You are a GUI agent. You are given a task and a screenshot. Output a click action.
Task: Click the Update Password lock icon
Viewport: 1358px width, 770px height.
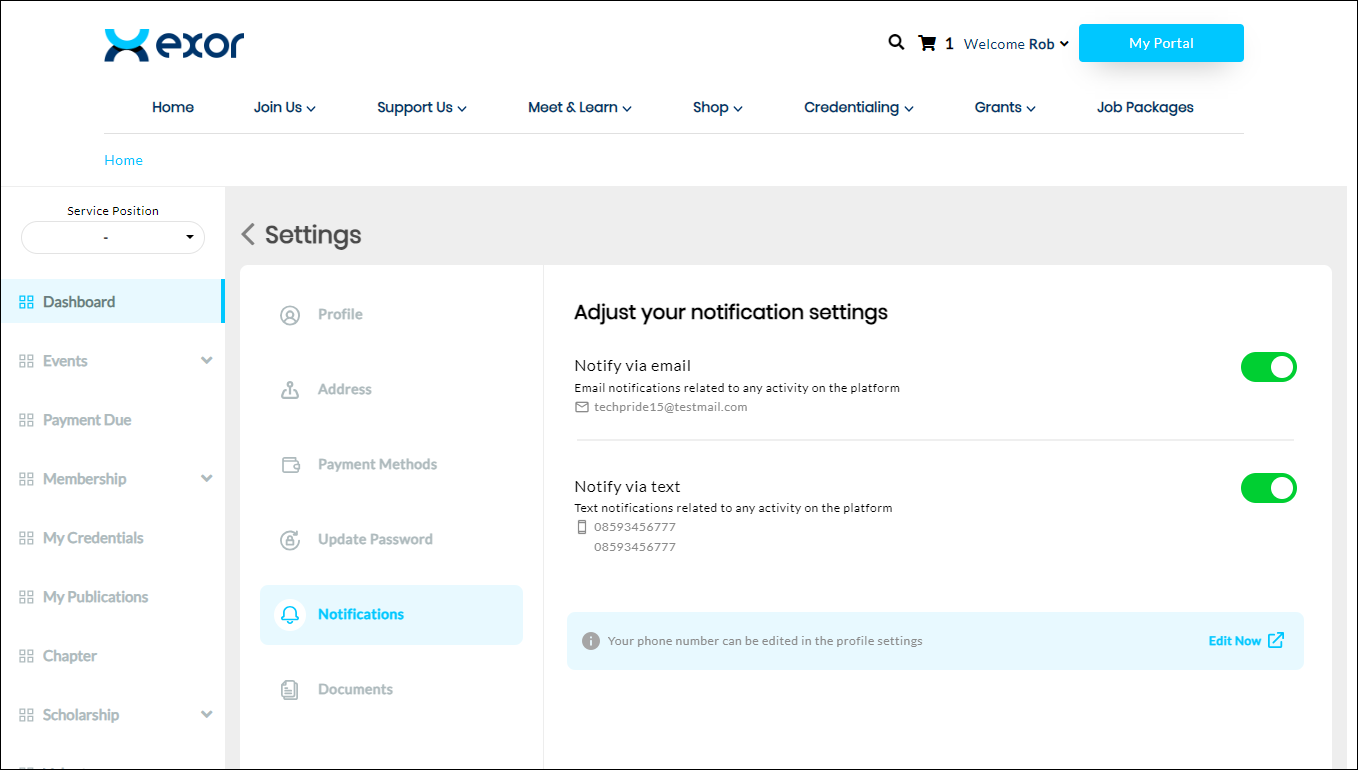tap(290, 540)
